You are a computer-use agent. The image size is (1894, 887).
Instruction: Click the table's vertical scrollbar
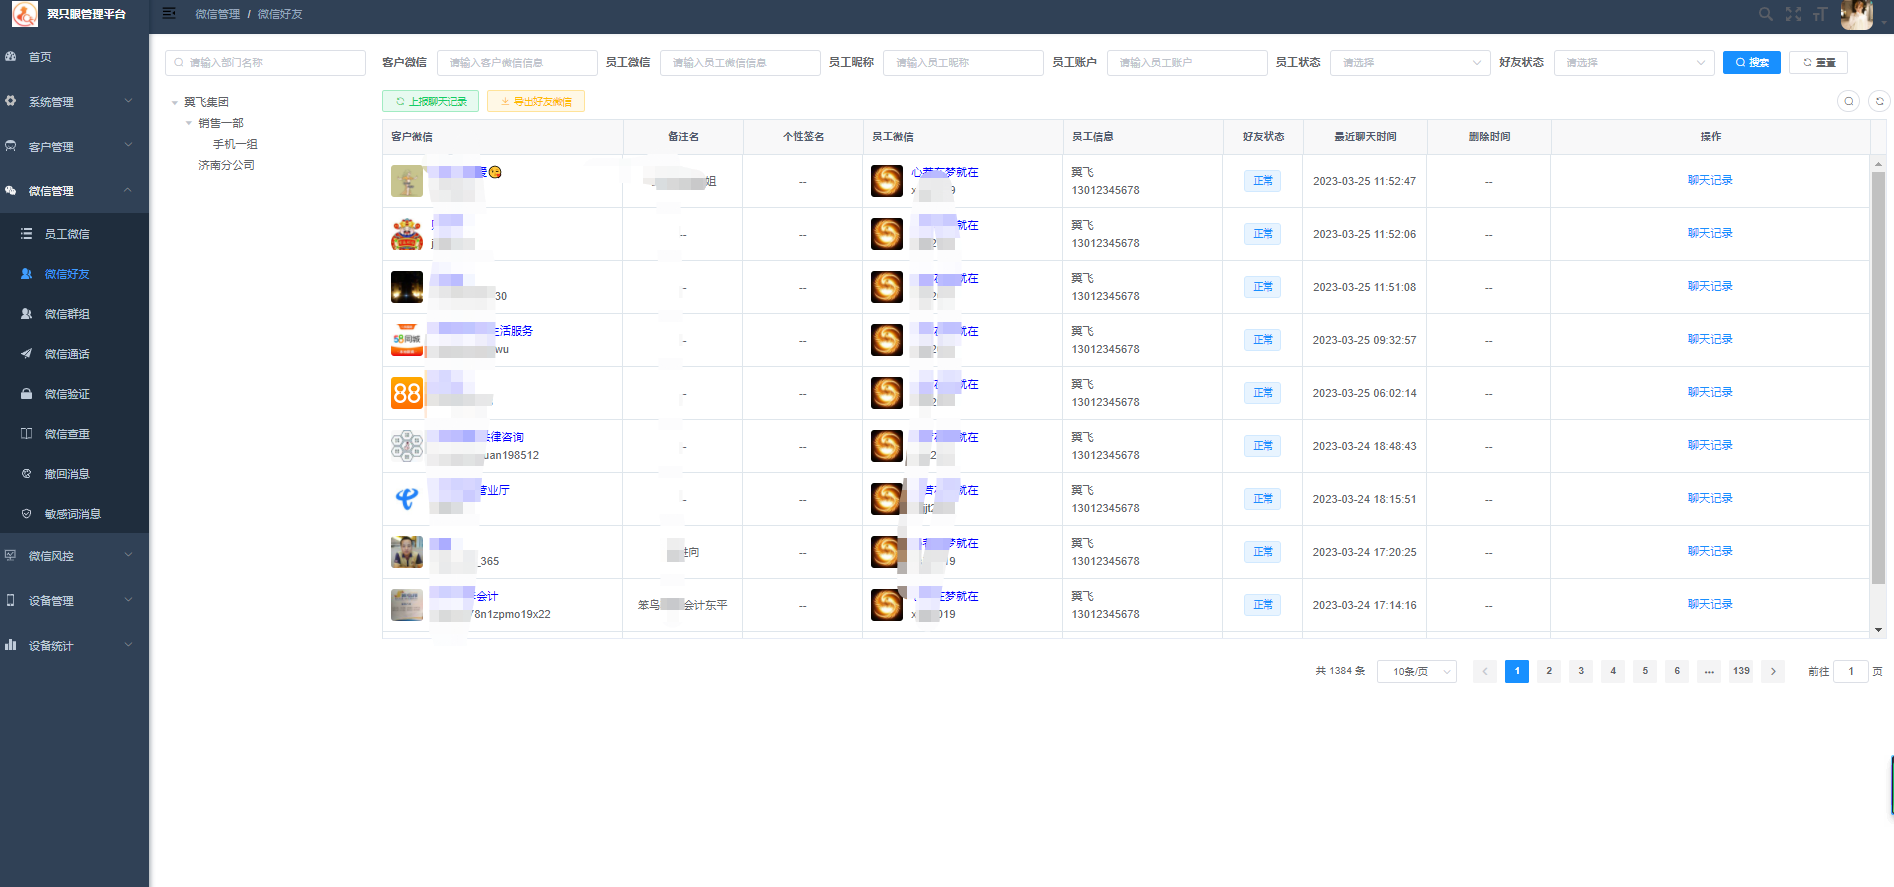[1878, 380]
